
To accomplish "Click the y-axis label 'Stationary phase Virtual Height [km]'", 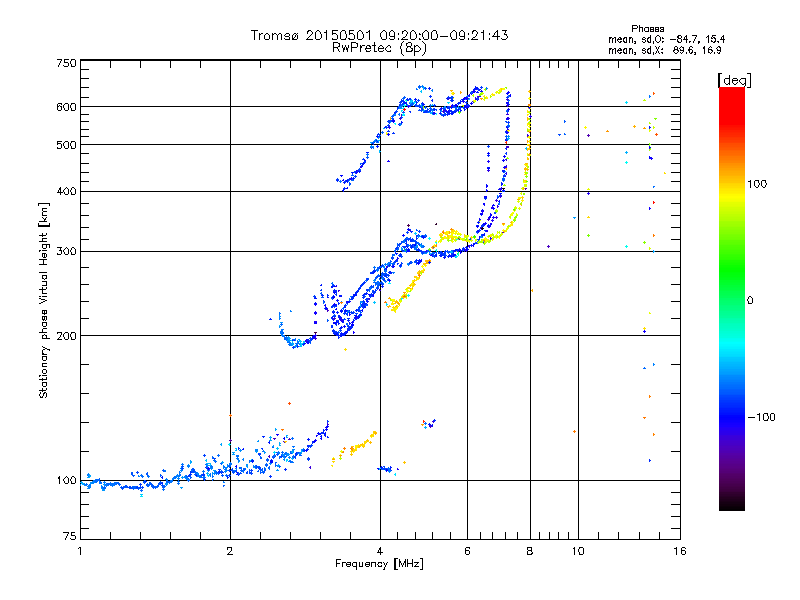I will coord(43,300).
